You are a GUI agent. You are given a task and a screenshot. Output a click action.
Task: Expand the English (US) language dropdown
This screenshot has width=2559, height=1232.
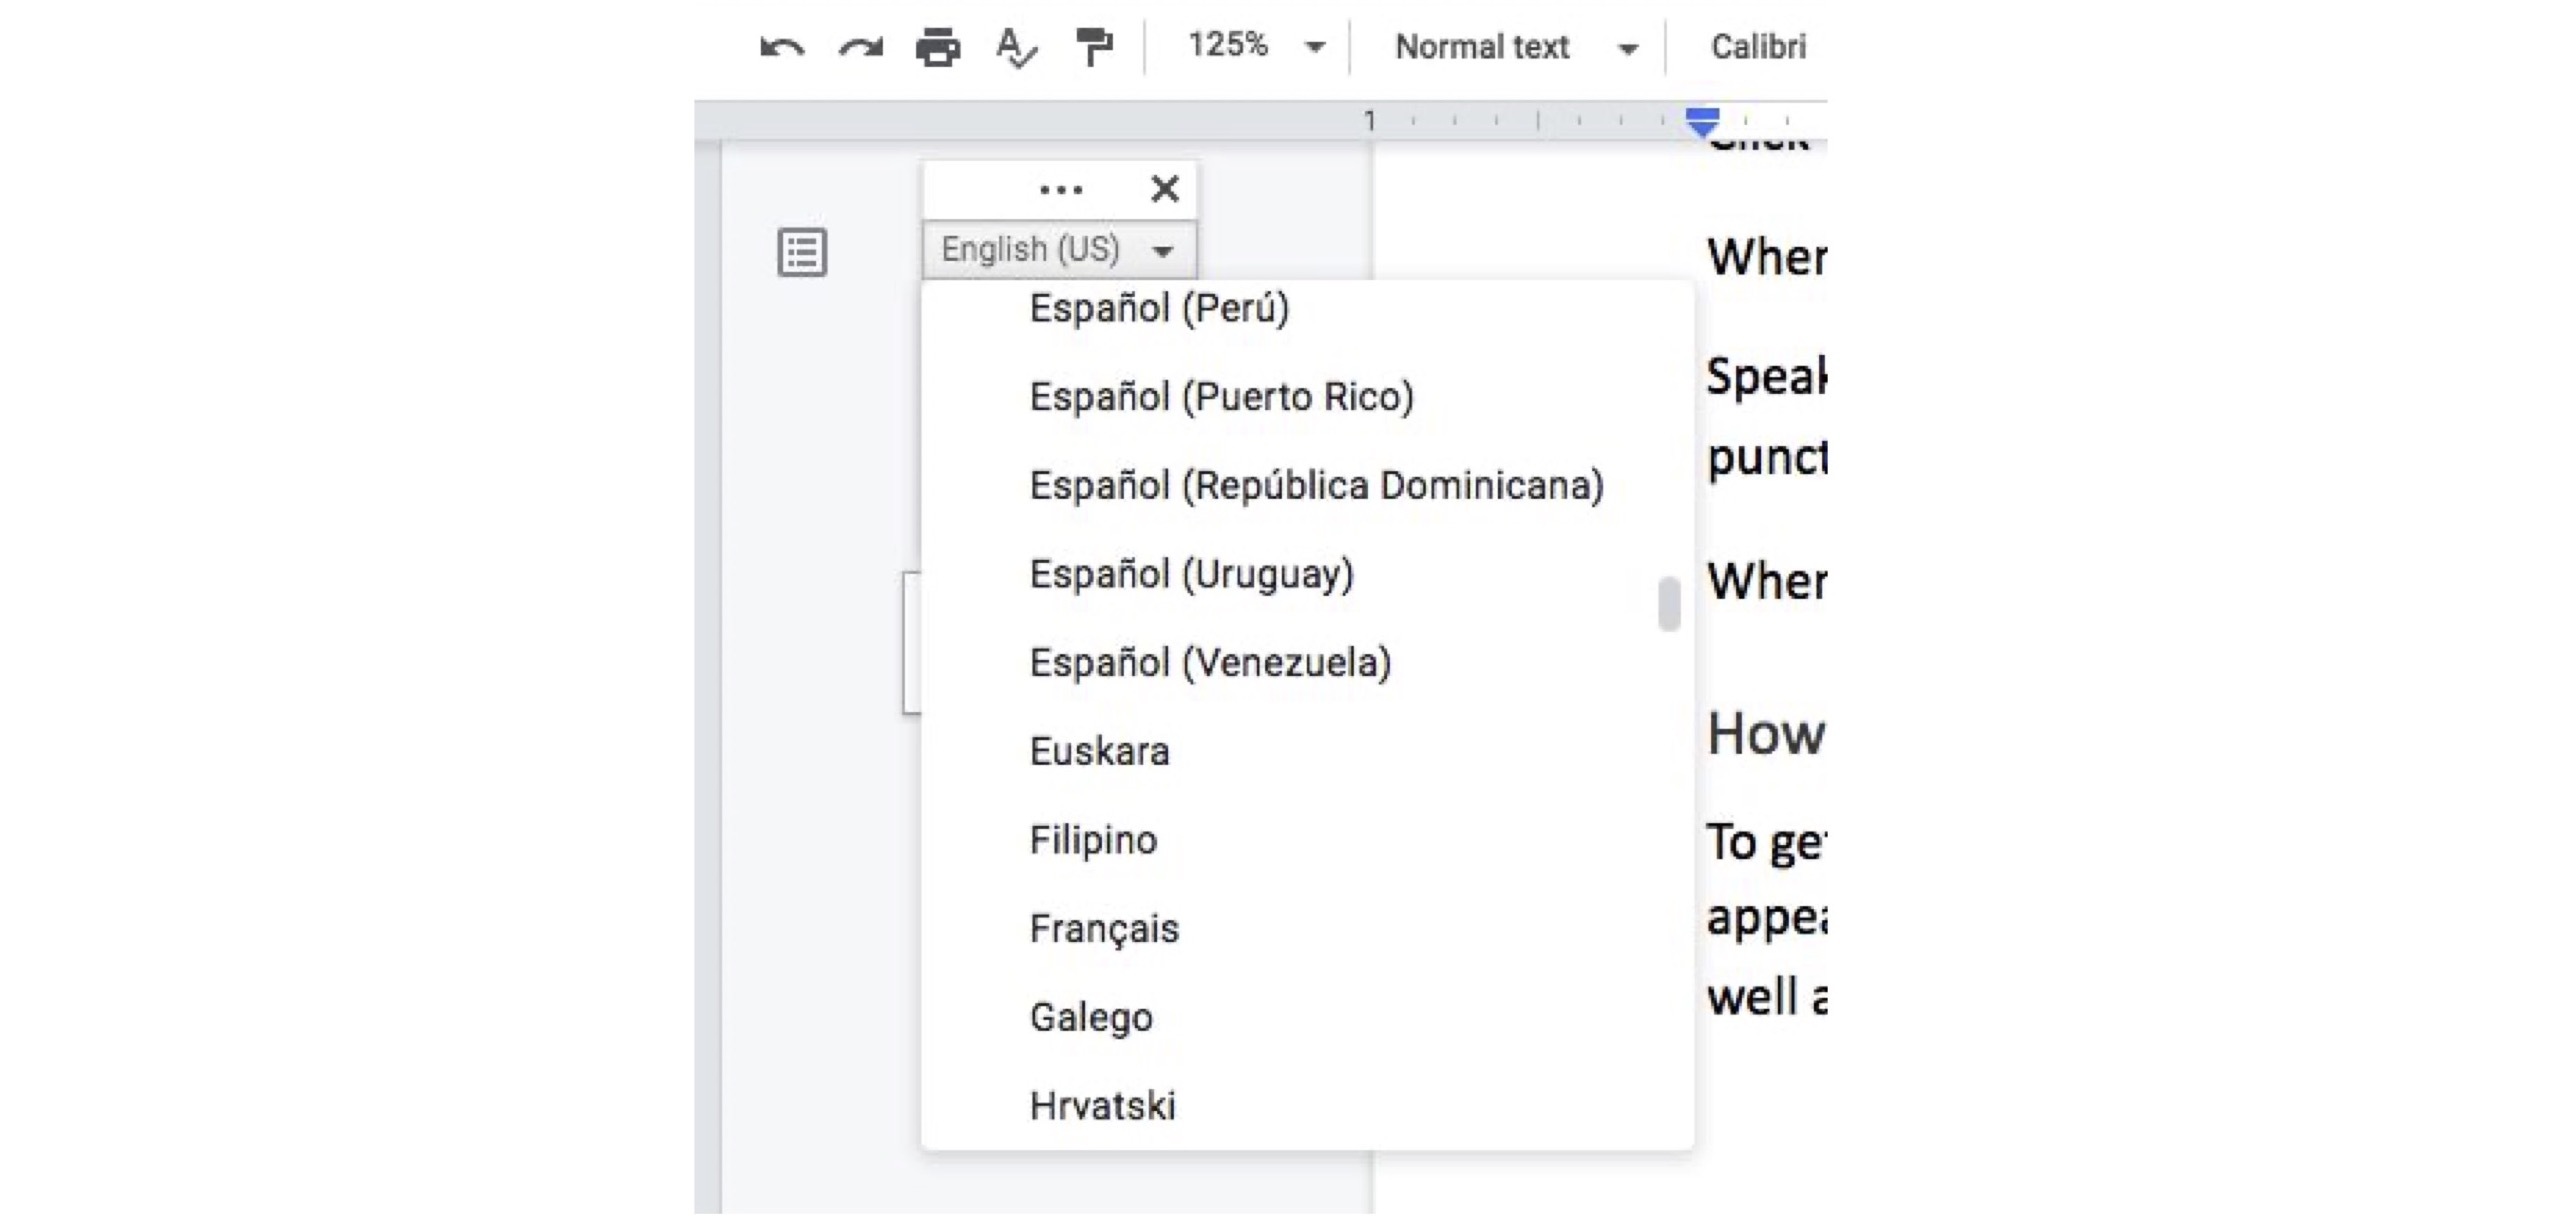[x=1056, y=250]
